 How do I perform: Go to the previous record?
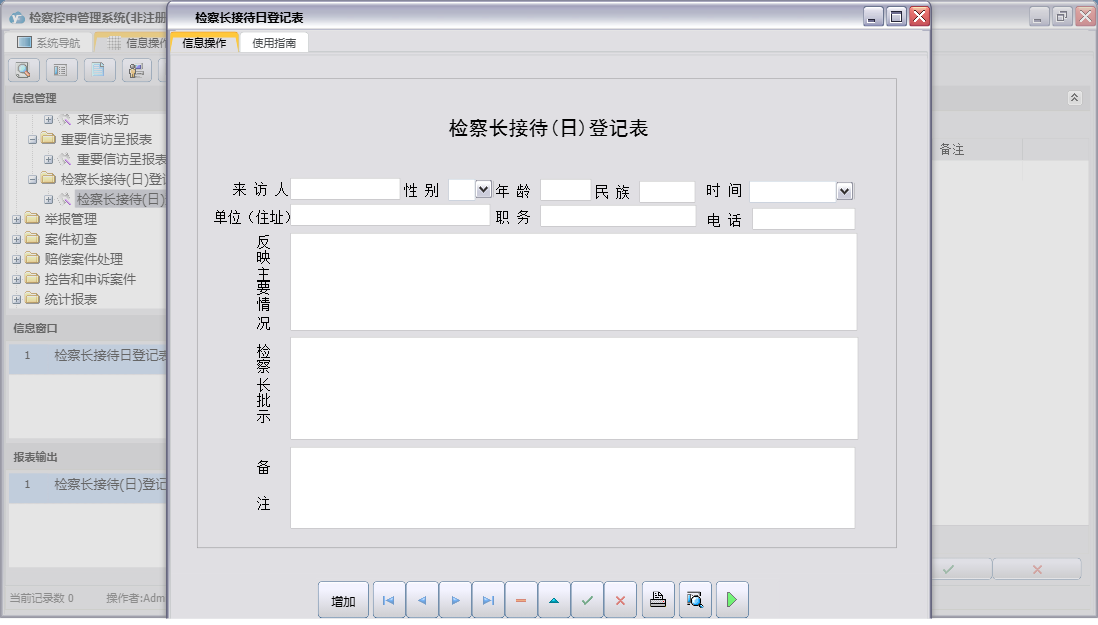[x=421, y=600]
